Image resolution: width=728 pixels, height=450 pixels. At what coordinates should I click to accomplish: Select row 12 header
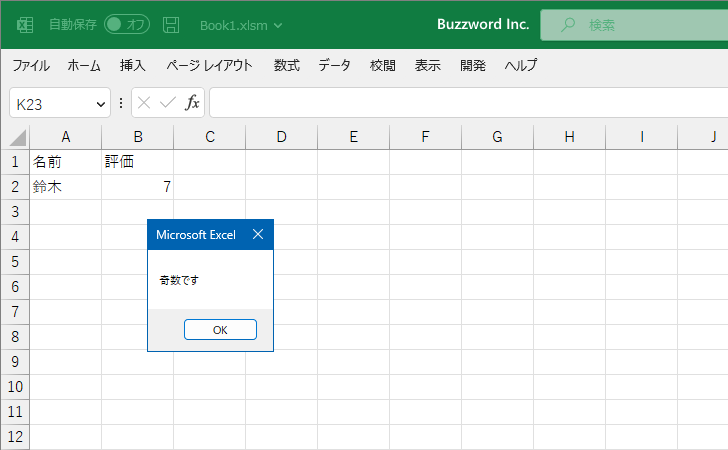pyautogui.click(x=15, y=437)
